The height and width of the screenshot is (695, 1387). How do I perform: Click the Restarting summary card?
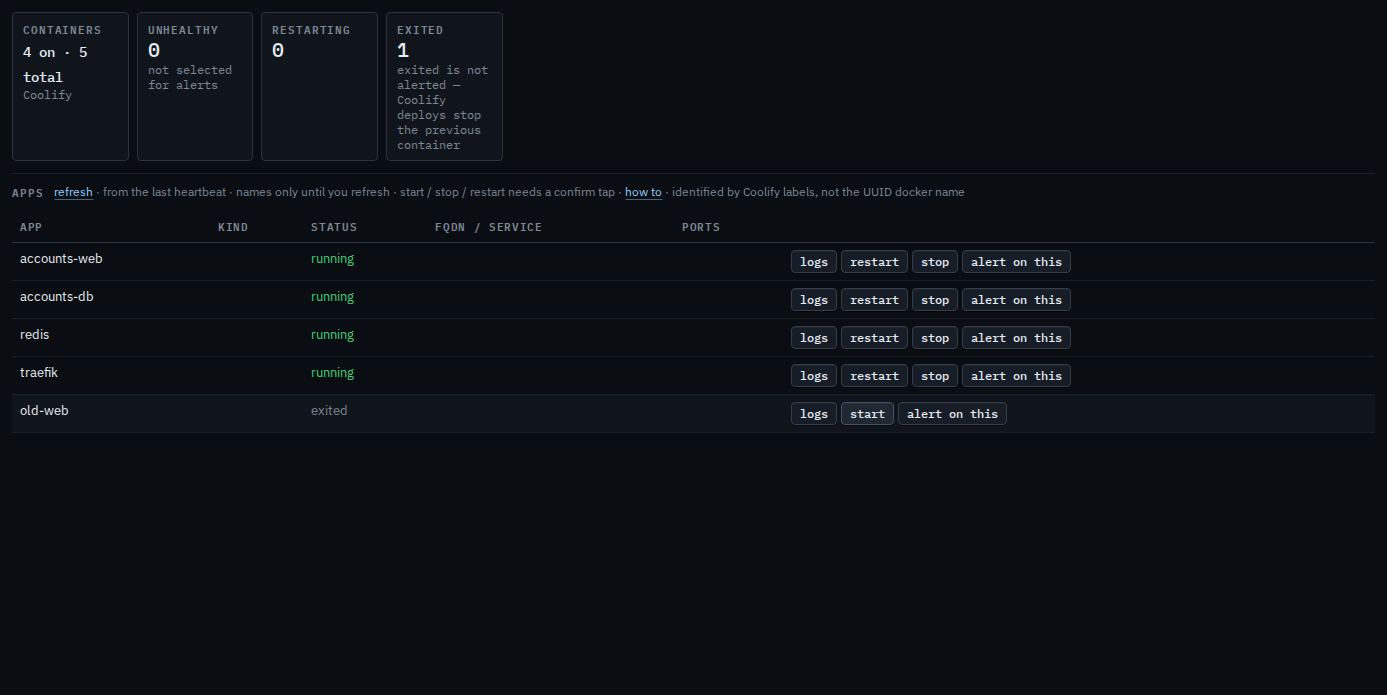click(x=319, y=86)
